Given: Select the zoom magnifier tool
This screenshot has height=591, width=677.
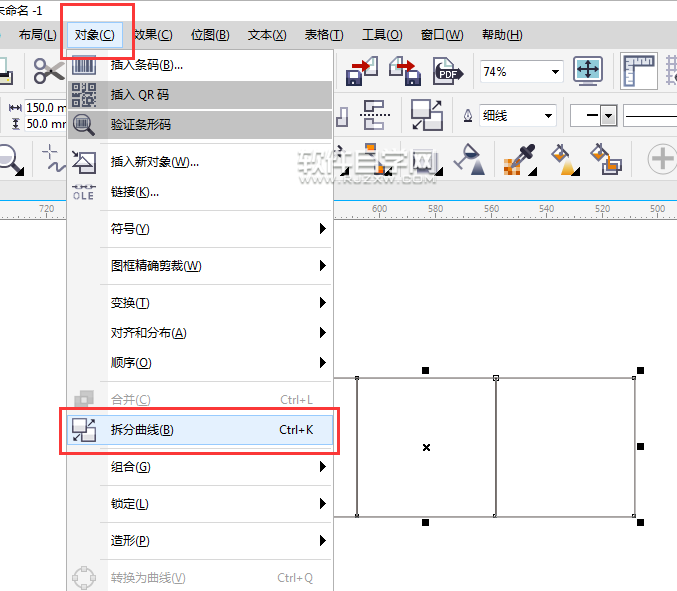Looking at the screenshot, I should [11, 160].
